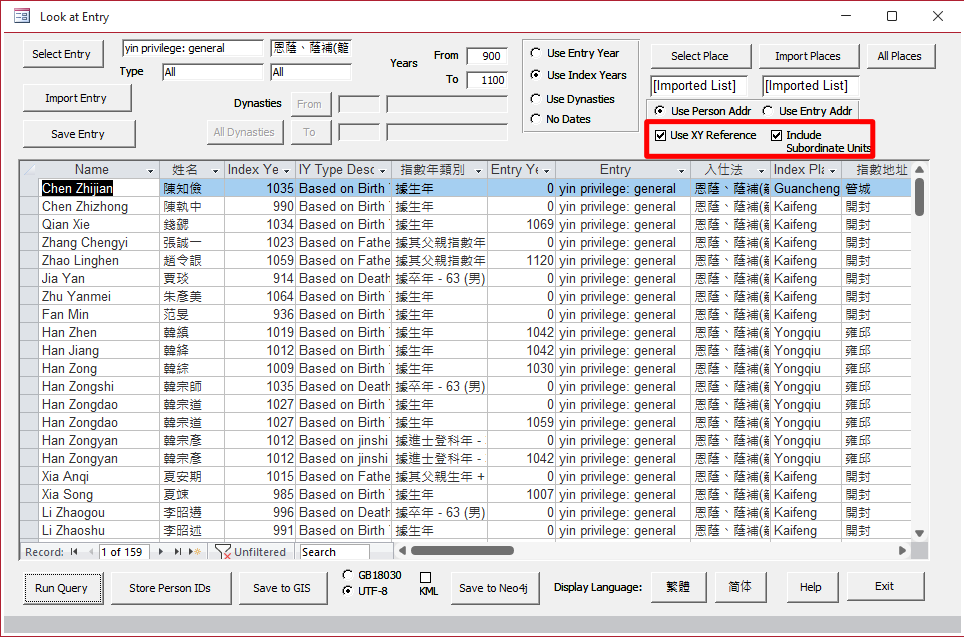
Task: Enable the Use Entry Year option
Action: coord(536,53)
